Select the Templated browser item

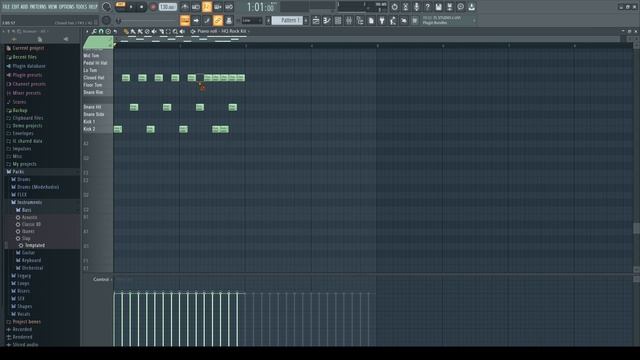tap(32, 246)
